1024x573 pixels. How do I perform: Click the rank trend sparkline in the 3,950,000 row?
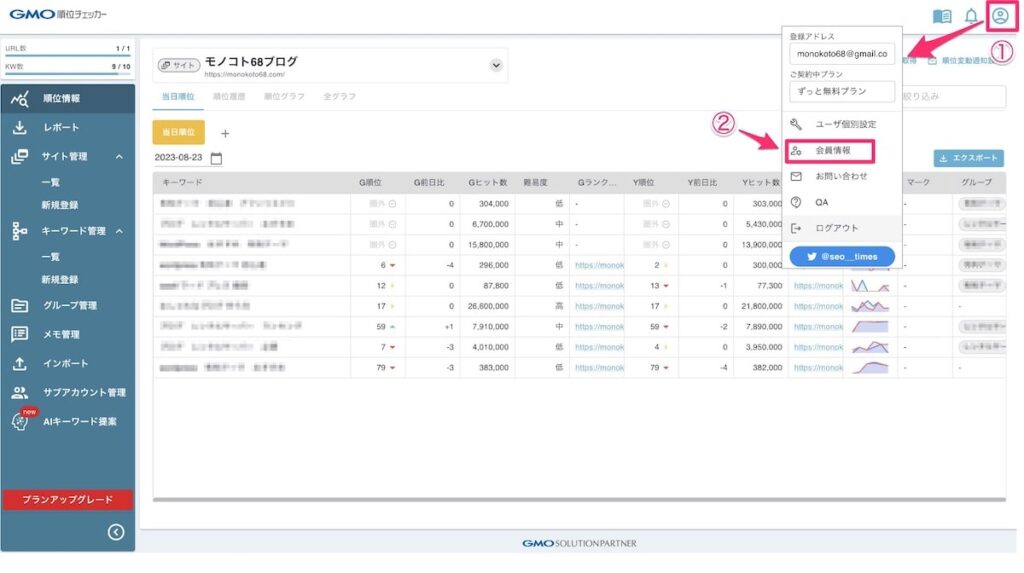coord(869,348)
